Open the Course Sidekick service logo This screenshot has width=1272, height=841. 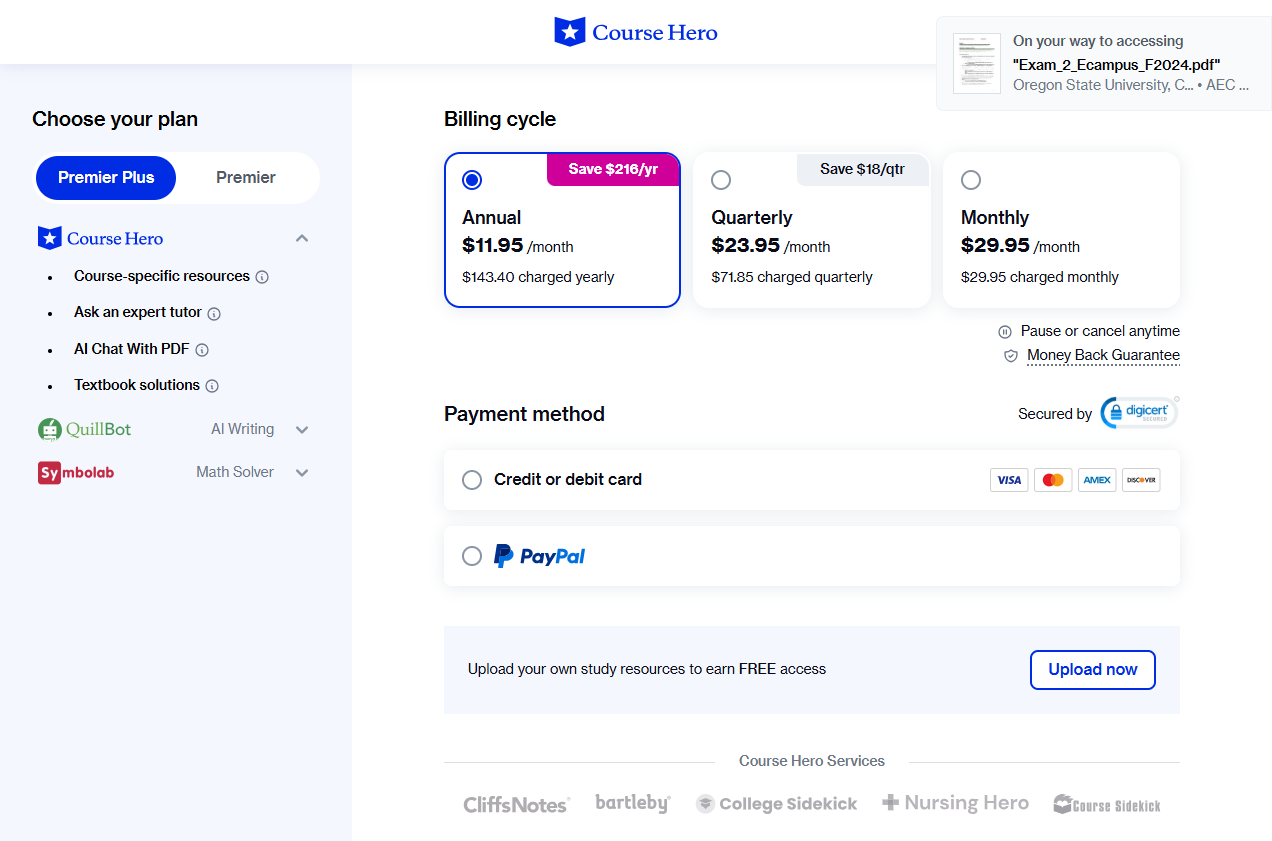(x=1107, y=805)
